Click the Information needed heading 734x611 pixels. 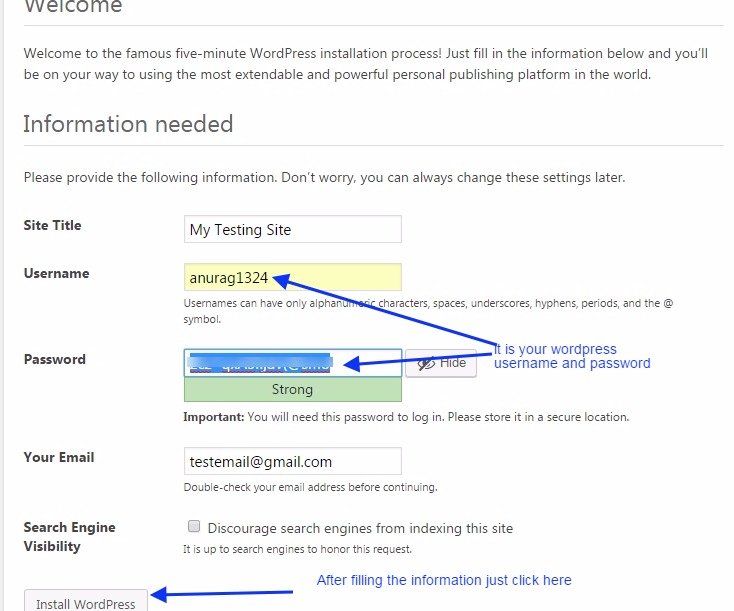coord(128,124)
